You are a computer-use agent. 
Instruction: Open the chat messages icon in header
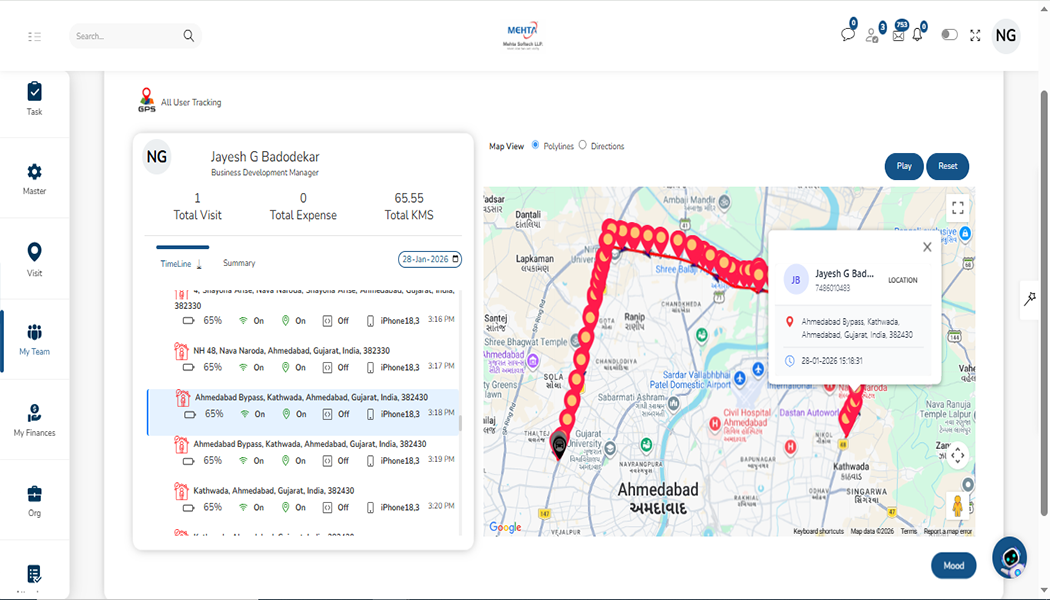pos(847,35)
